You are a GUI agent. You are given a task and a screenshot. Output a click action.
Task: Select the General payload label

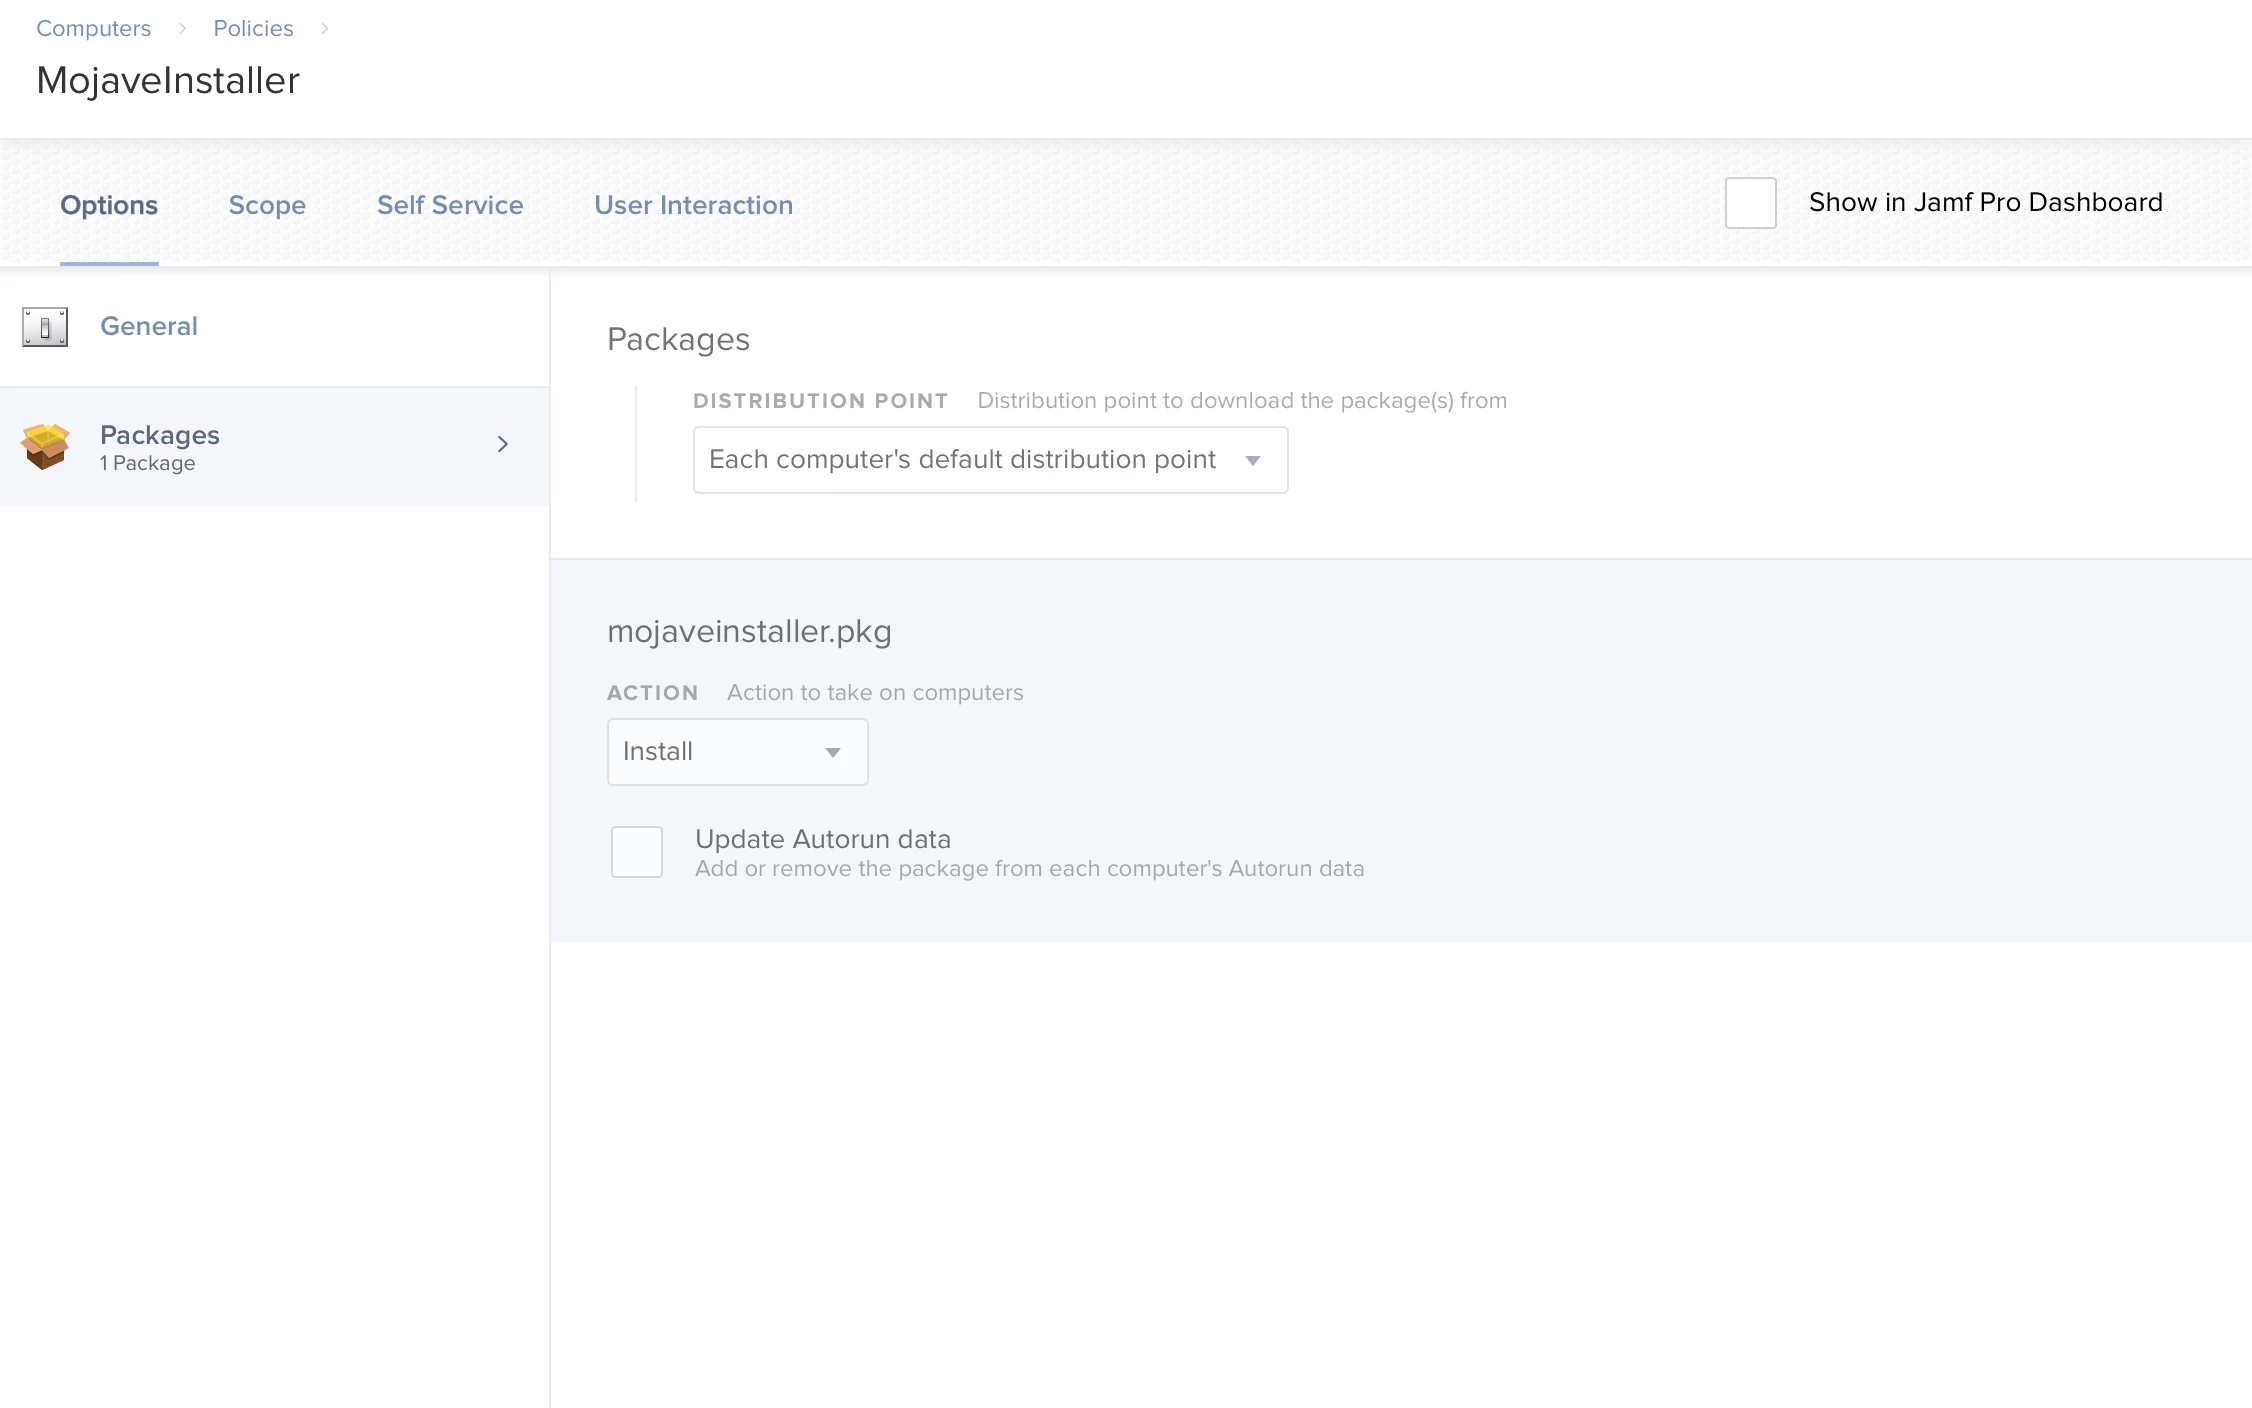click(x=149, y=326)
